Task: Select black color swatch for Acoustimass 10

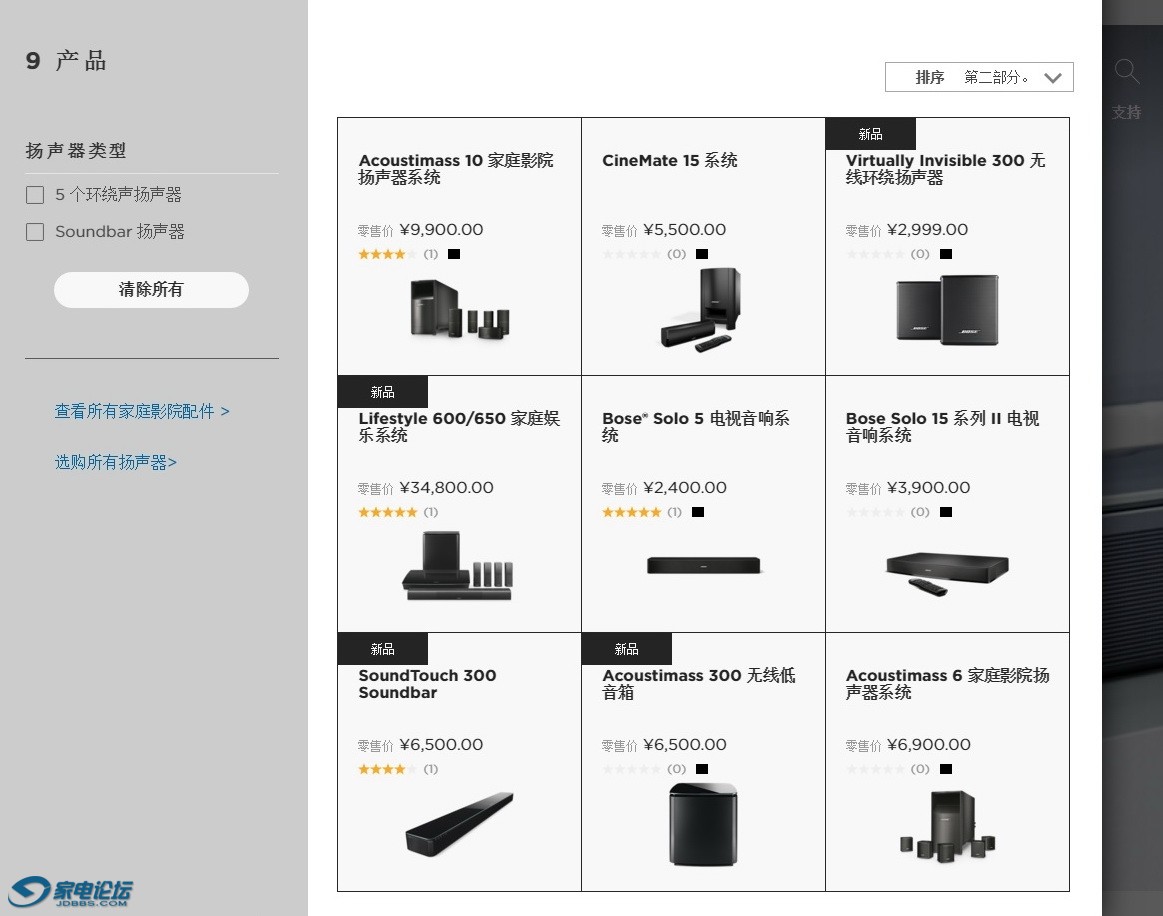Action: [454, 254]
